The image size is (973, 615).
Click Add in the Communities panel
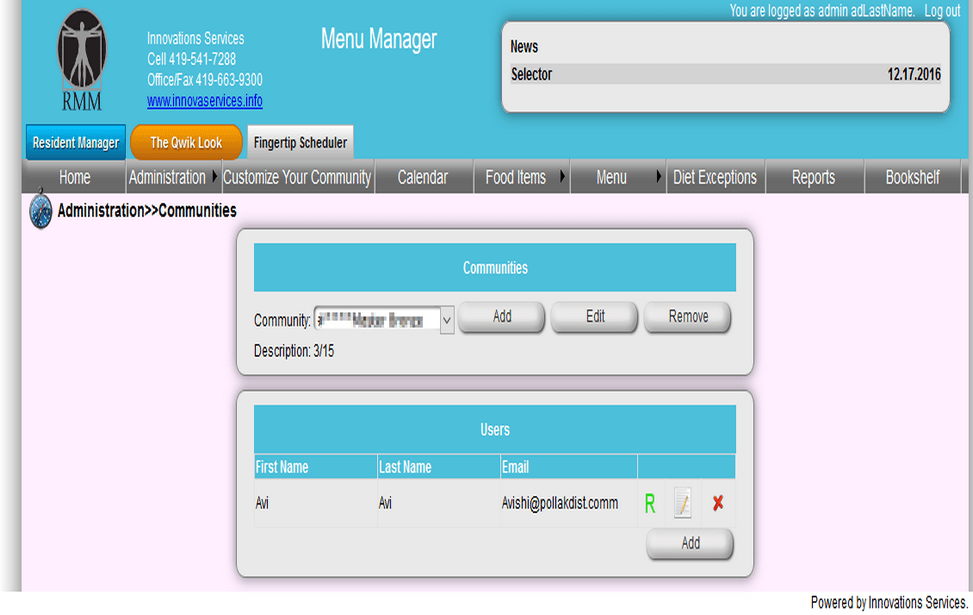coord(500,317)
